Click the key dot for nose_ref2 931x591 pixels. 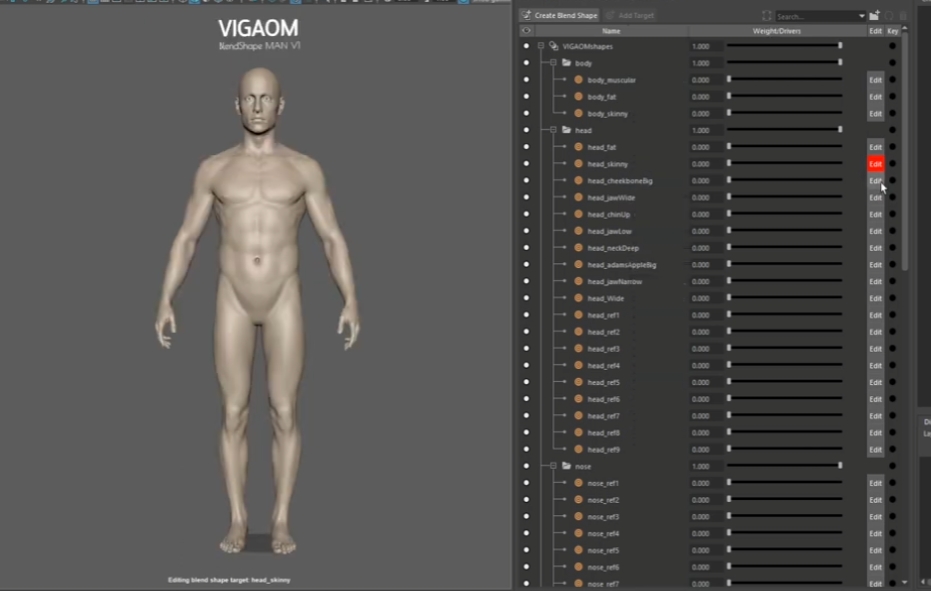pyautogui.click(x=892, y=500)
